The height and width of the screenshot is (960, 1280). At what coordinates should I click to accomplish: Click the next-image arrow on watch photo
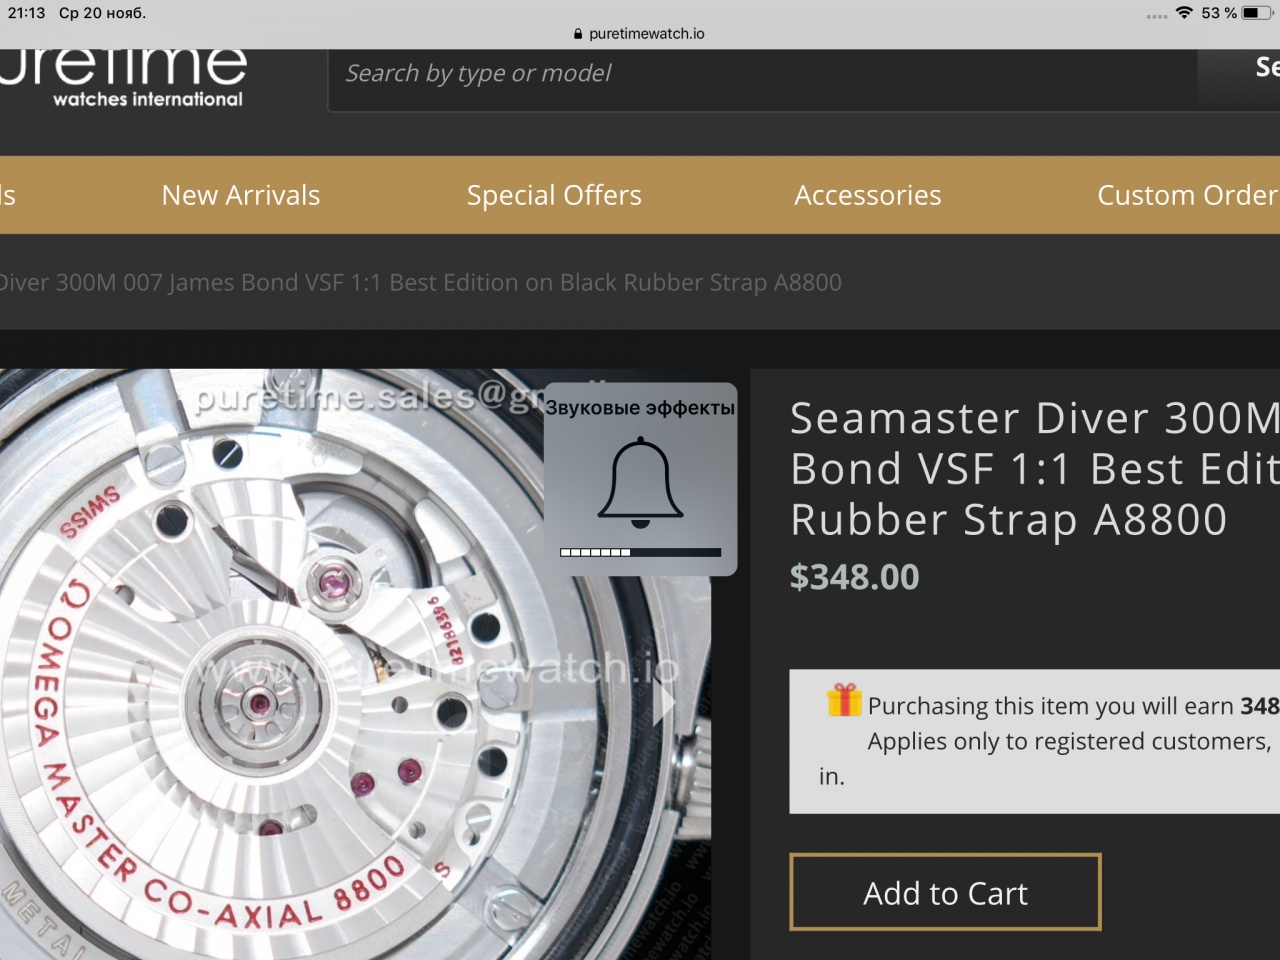tap(664, 702)
